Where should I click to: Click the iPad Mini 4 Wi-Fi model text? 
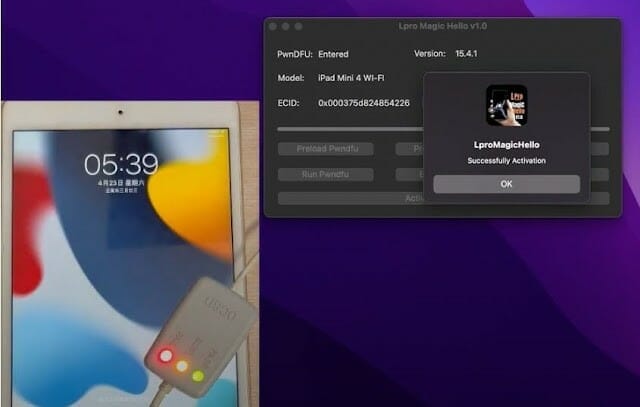click(351, 78)
